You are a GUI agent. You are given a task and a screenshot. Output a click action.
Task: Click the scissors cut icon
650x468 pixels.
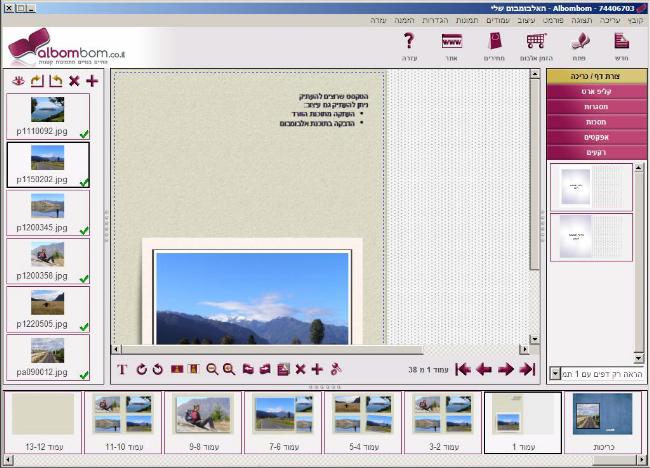[x=335, y=369]
